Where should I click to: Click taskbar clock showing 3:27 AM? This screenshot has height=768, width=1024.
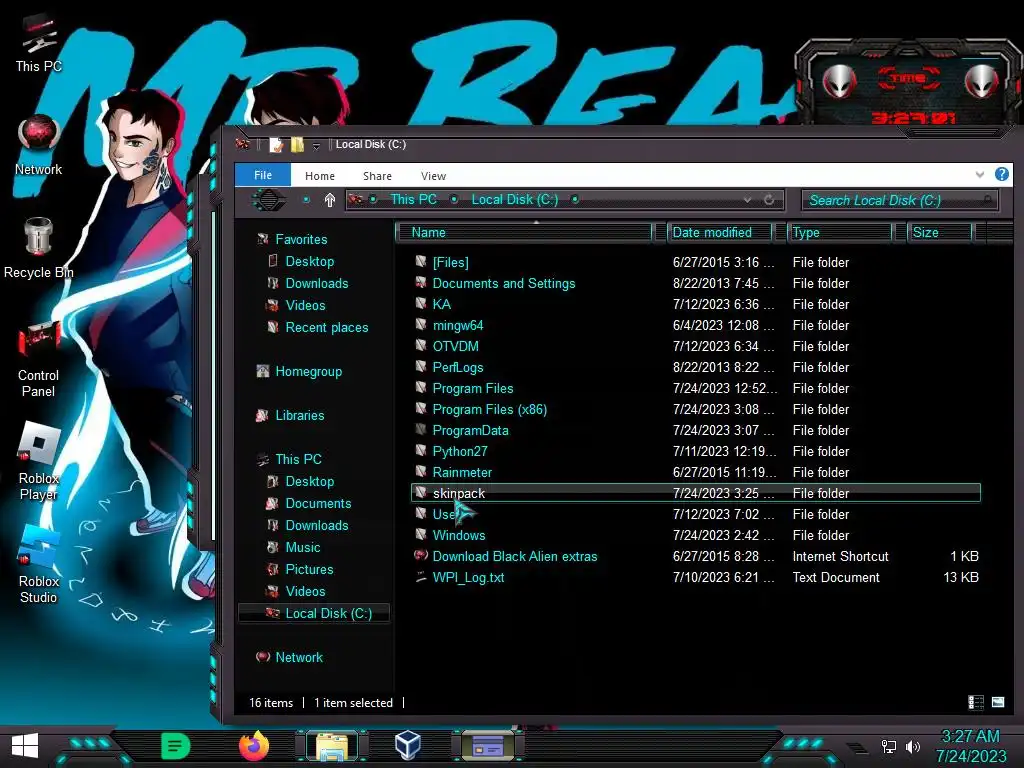pyautogui.click(x=970, y=746)
